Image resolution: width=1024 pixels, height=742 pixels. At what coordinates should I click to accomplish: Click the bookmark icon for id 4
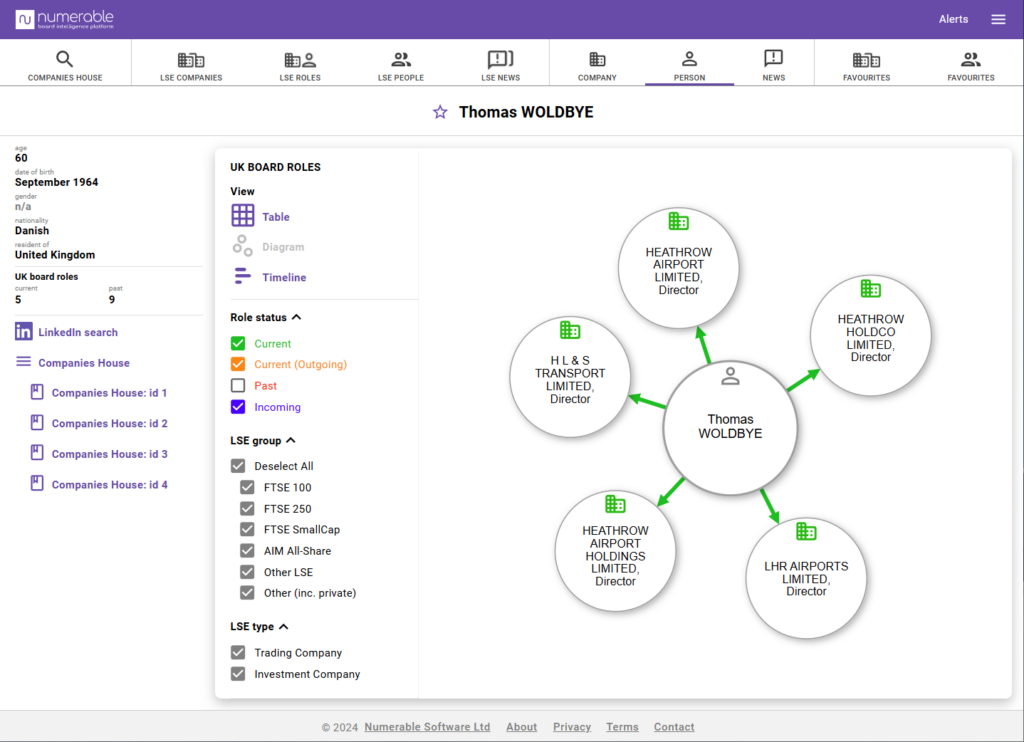coord(37,484)
